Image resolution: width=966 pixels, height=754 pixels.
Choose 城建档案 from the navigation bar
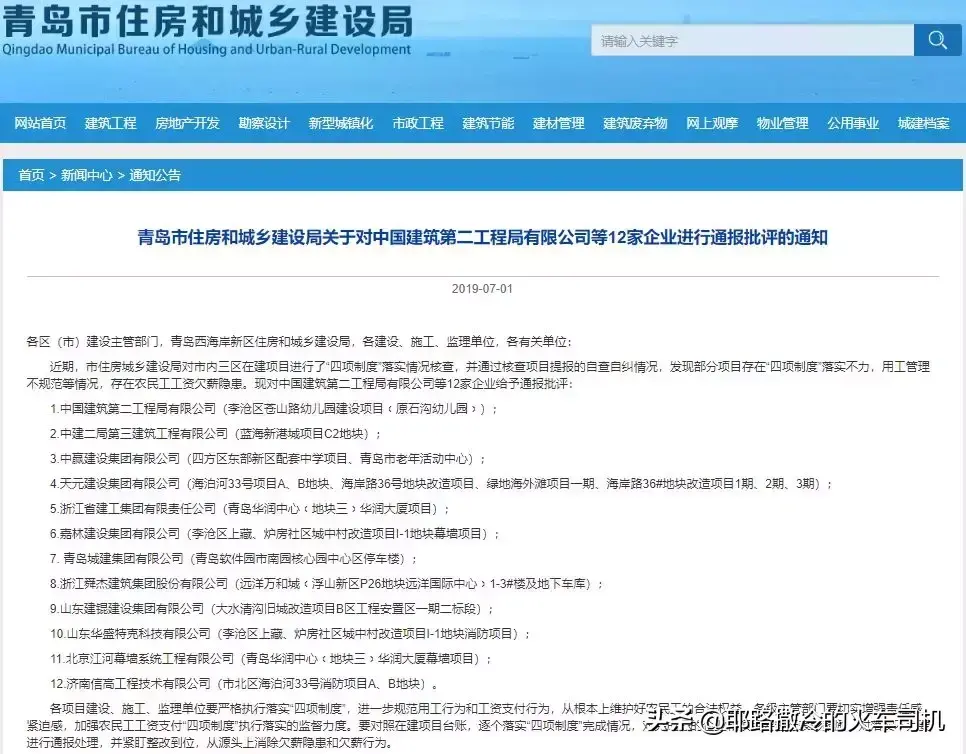[x=923, y=123]
